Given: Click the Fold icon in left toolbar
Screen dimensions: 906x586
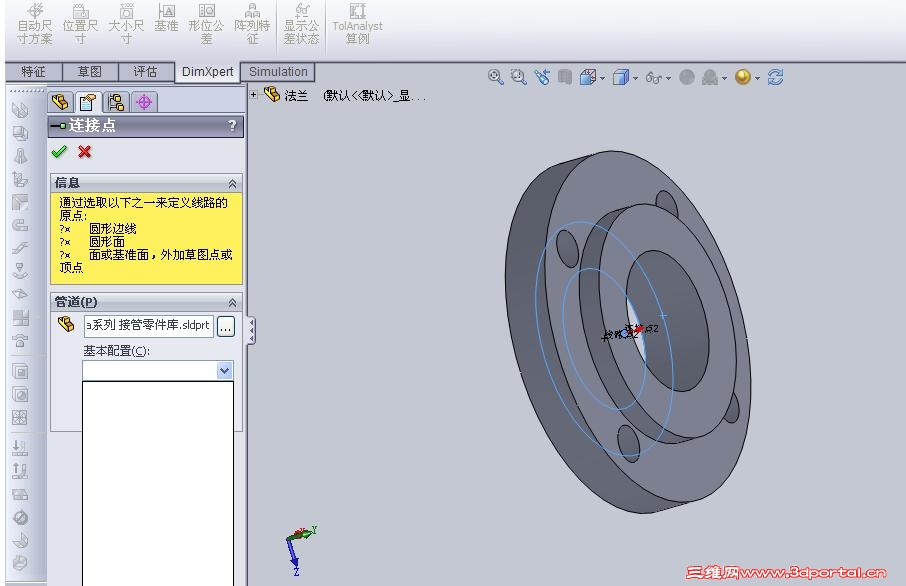Looking at the screenshot, I should click(20, 471).
